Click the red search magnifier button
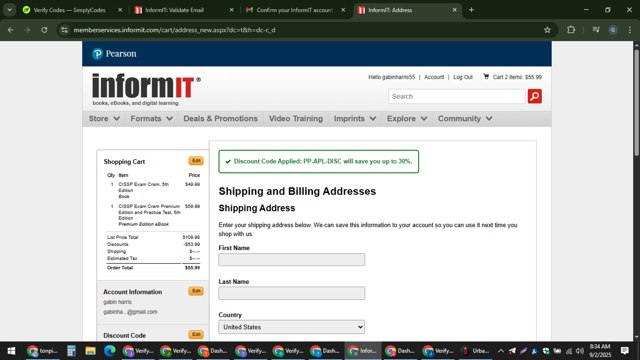 coord(534,96)
